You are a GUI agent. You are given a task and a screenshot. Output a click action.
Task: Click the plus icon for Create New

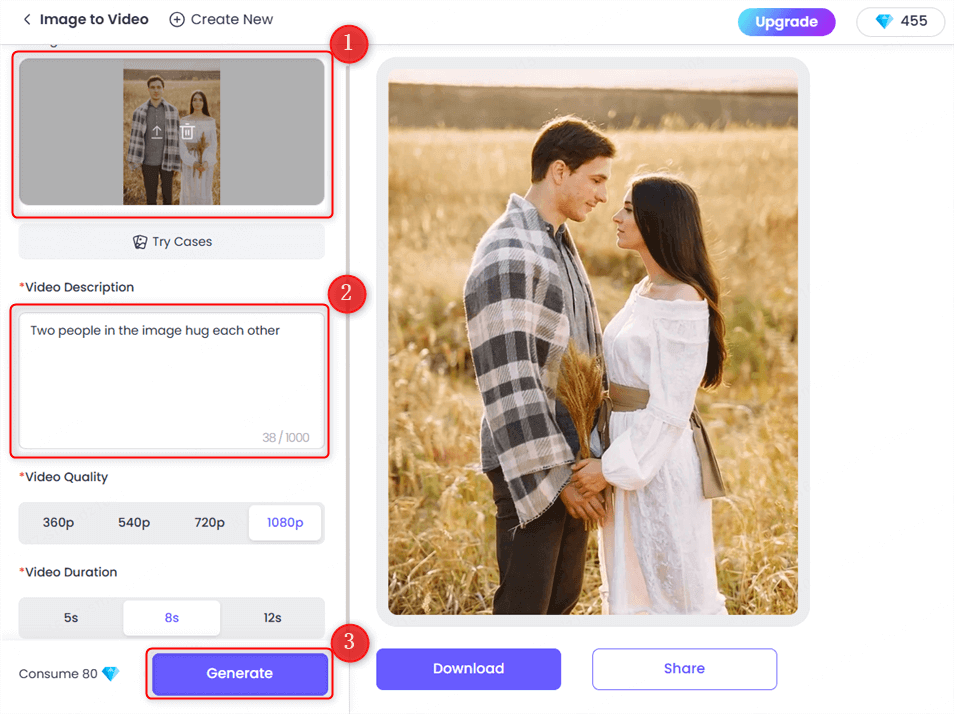pos(177,20)
